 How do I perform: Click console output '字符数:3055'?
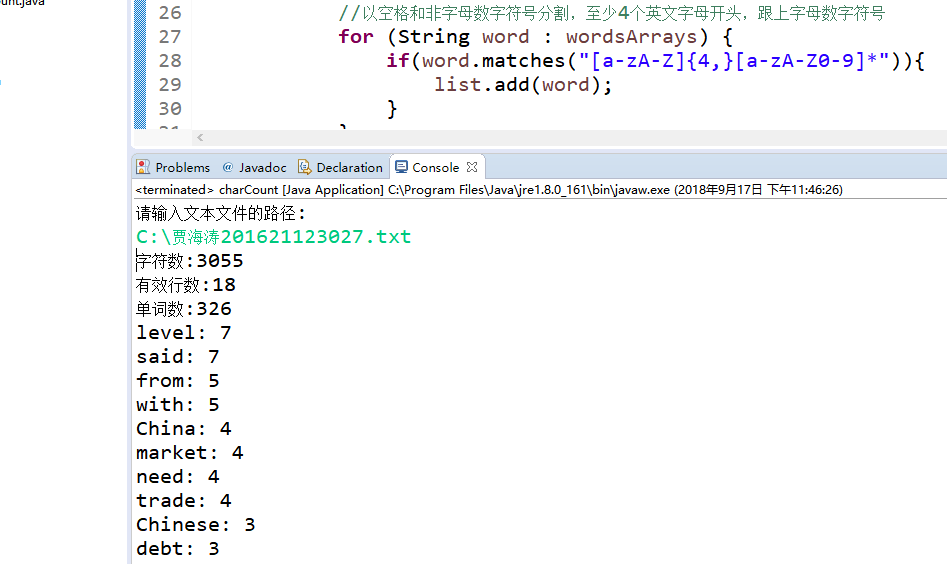click(x=189, y=261)
